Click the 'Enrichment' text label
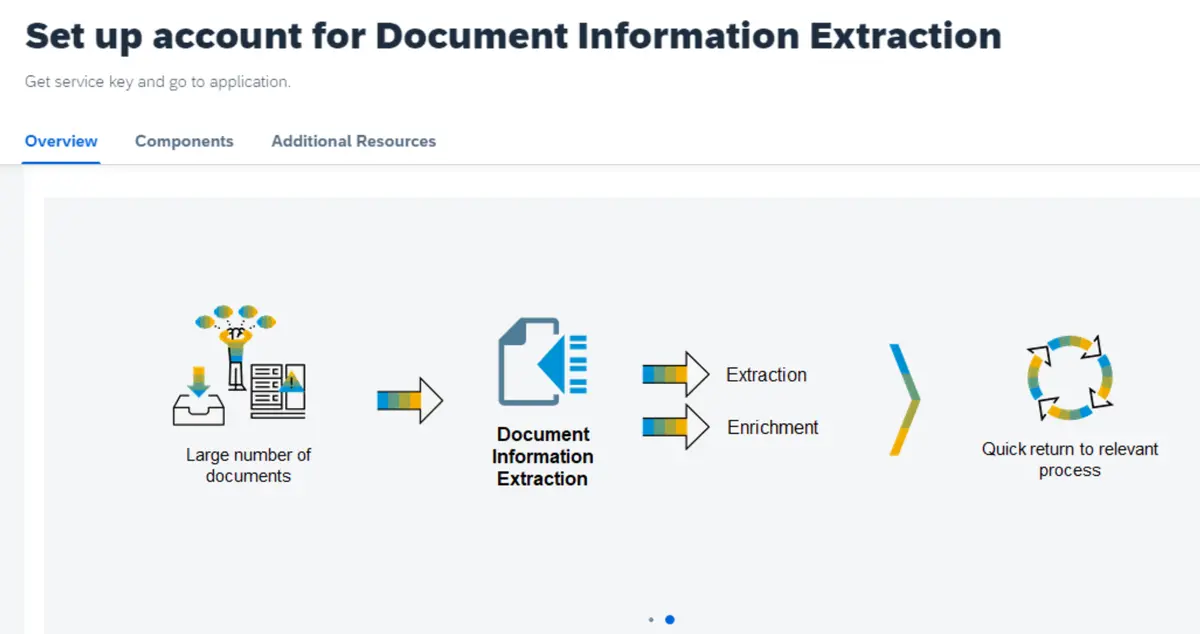The image size is (1200, 634). tap(772, 427)
